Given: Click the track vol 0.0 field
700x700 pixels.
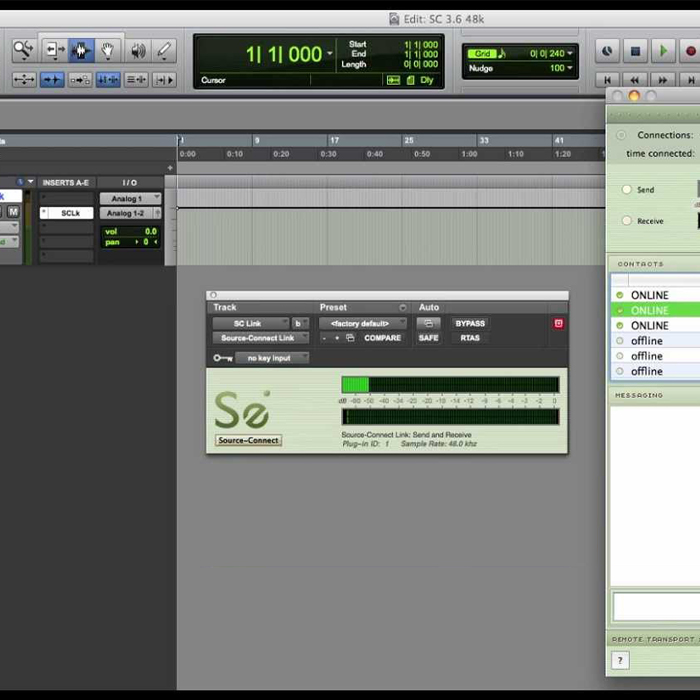Looking at the screenshot, I should tap(130, 231).
